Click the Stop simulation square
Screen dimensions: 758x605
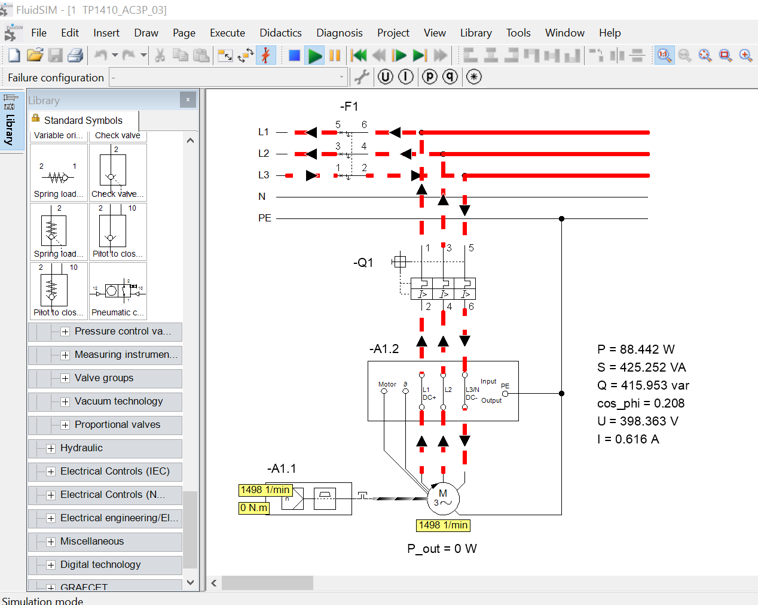294,56
